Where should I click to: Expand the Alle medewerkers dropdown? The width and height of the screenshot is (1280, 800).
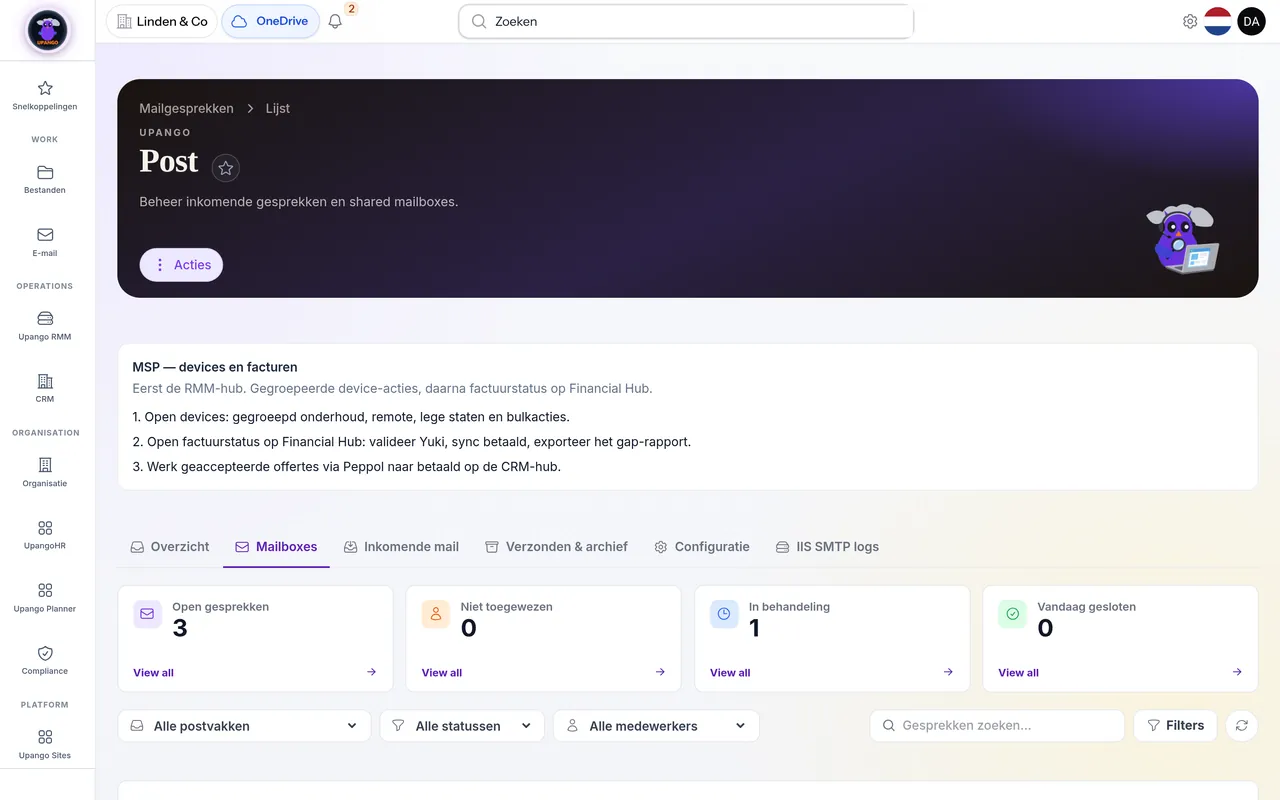coord(656,726)
